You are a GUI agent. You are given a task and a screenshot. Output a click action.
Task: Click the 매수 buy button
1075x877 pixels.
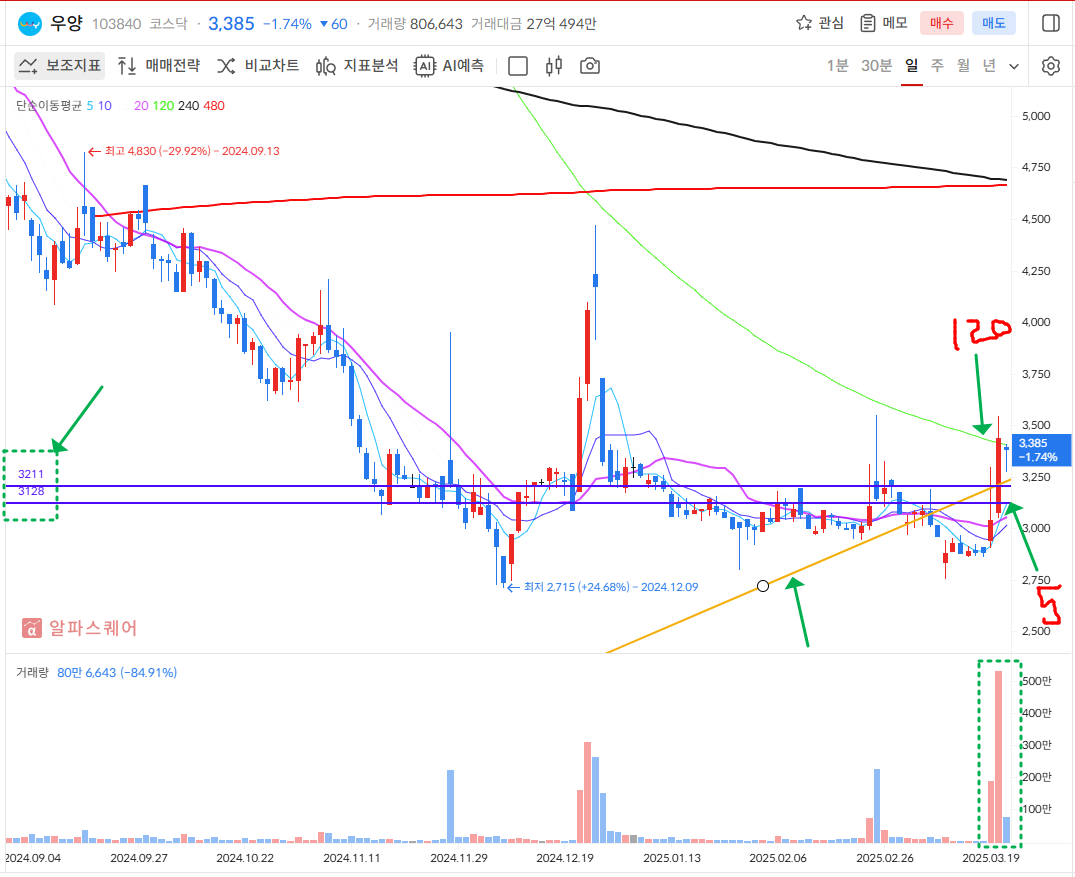point(941,23)
